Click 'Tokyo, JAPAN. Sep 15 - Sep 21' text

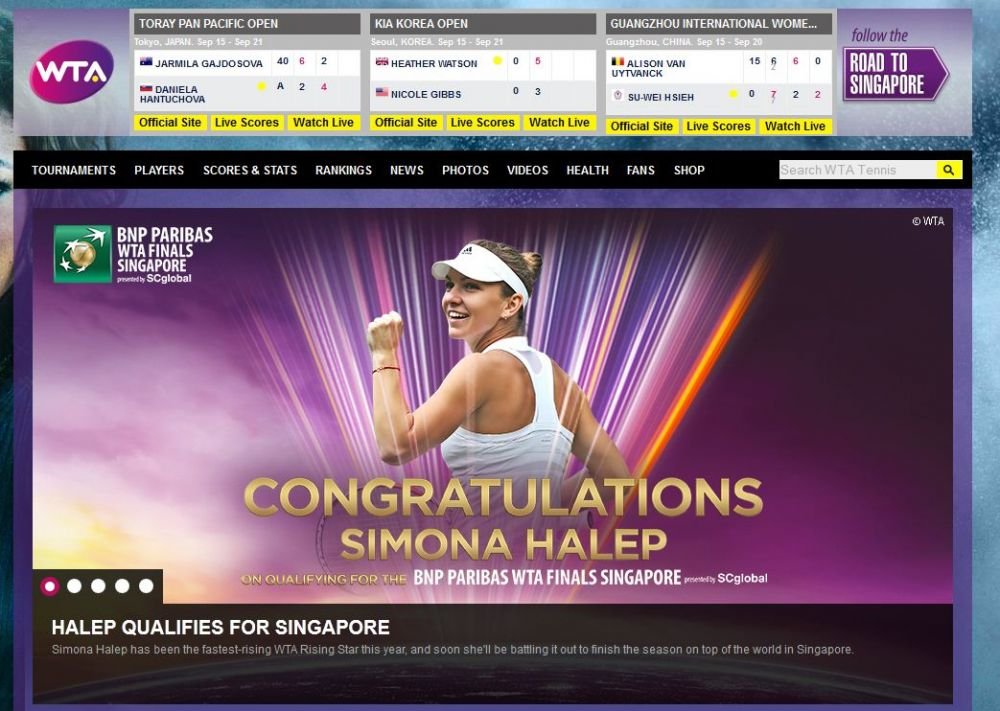[198, 42]
